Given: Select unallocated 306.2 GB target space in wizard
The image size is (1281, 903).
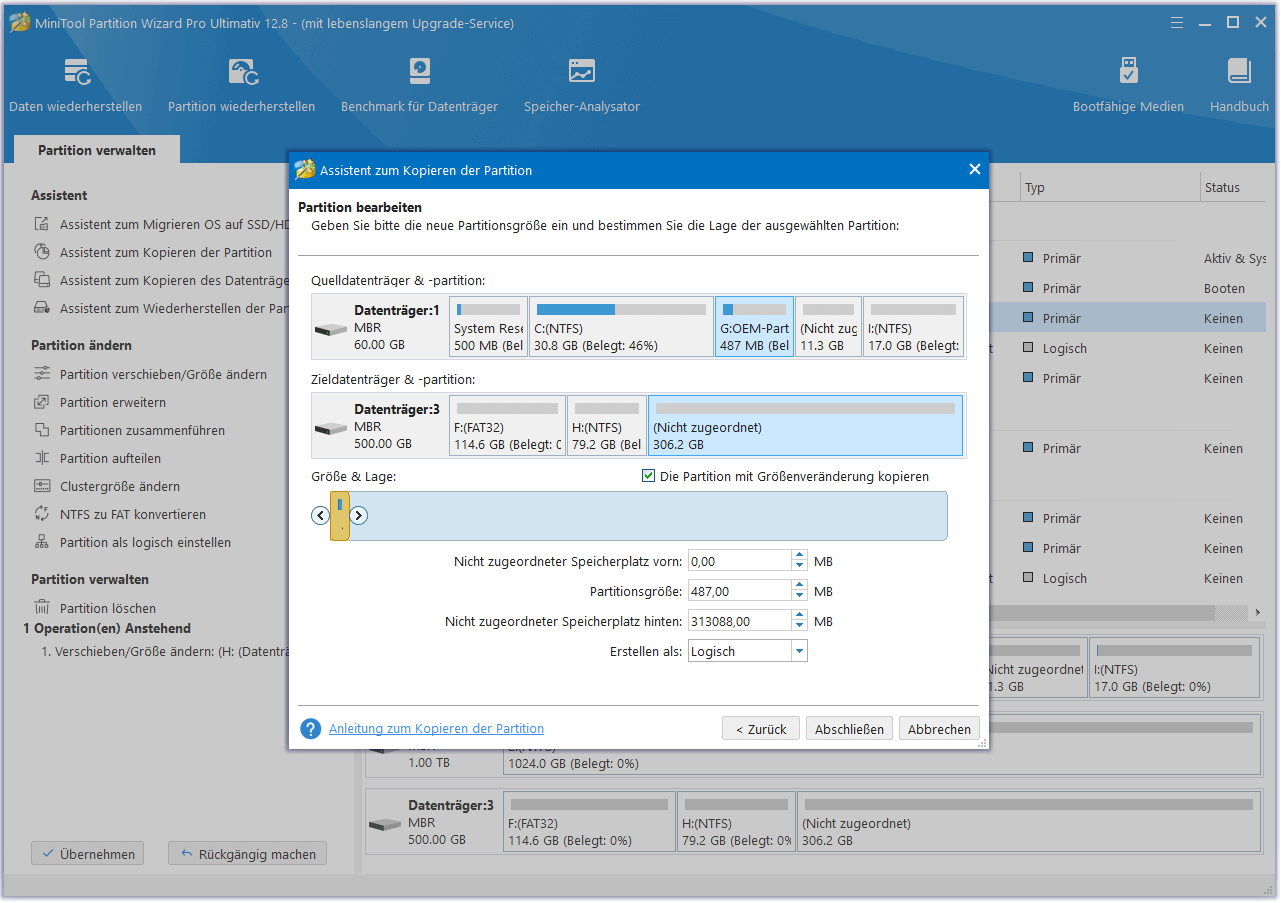Looking at the screenshot, I should point(806,425).
